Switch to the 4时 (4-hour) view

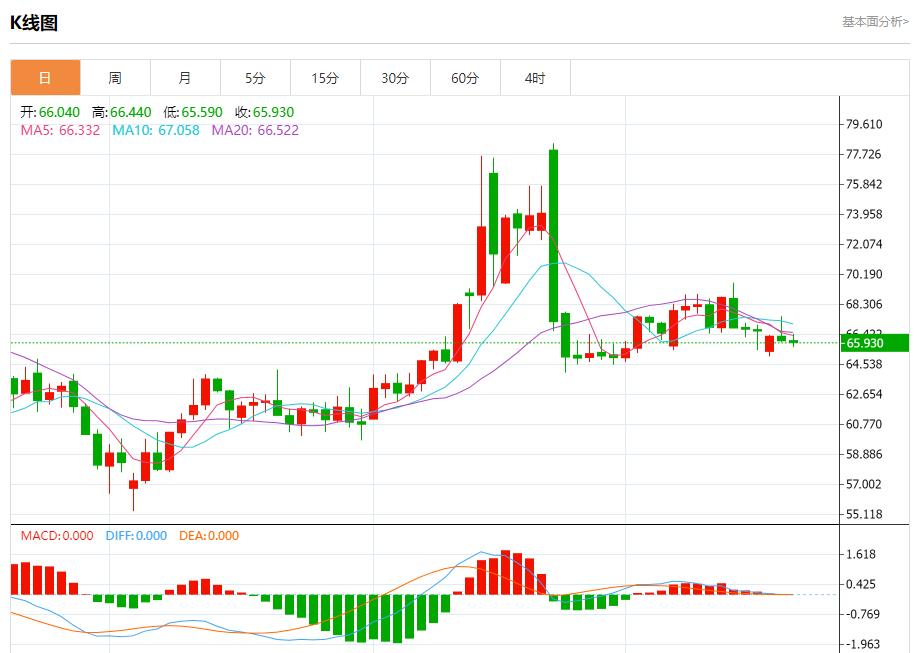(535, 77)
